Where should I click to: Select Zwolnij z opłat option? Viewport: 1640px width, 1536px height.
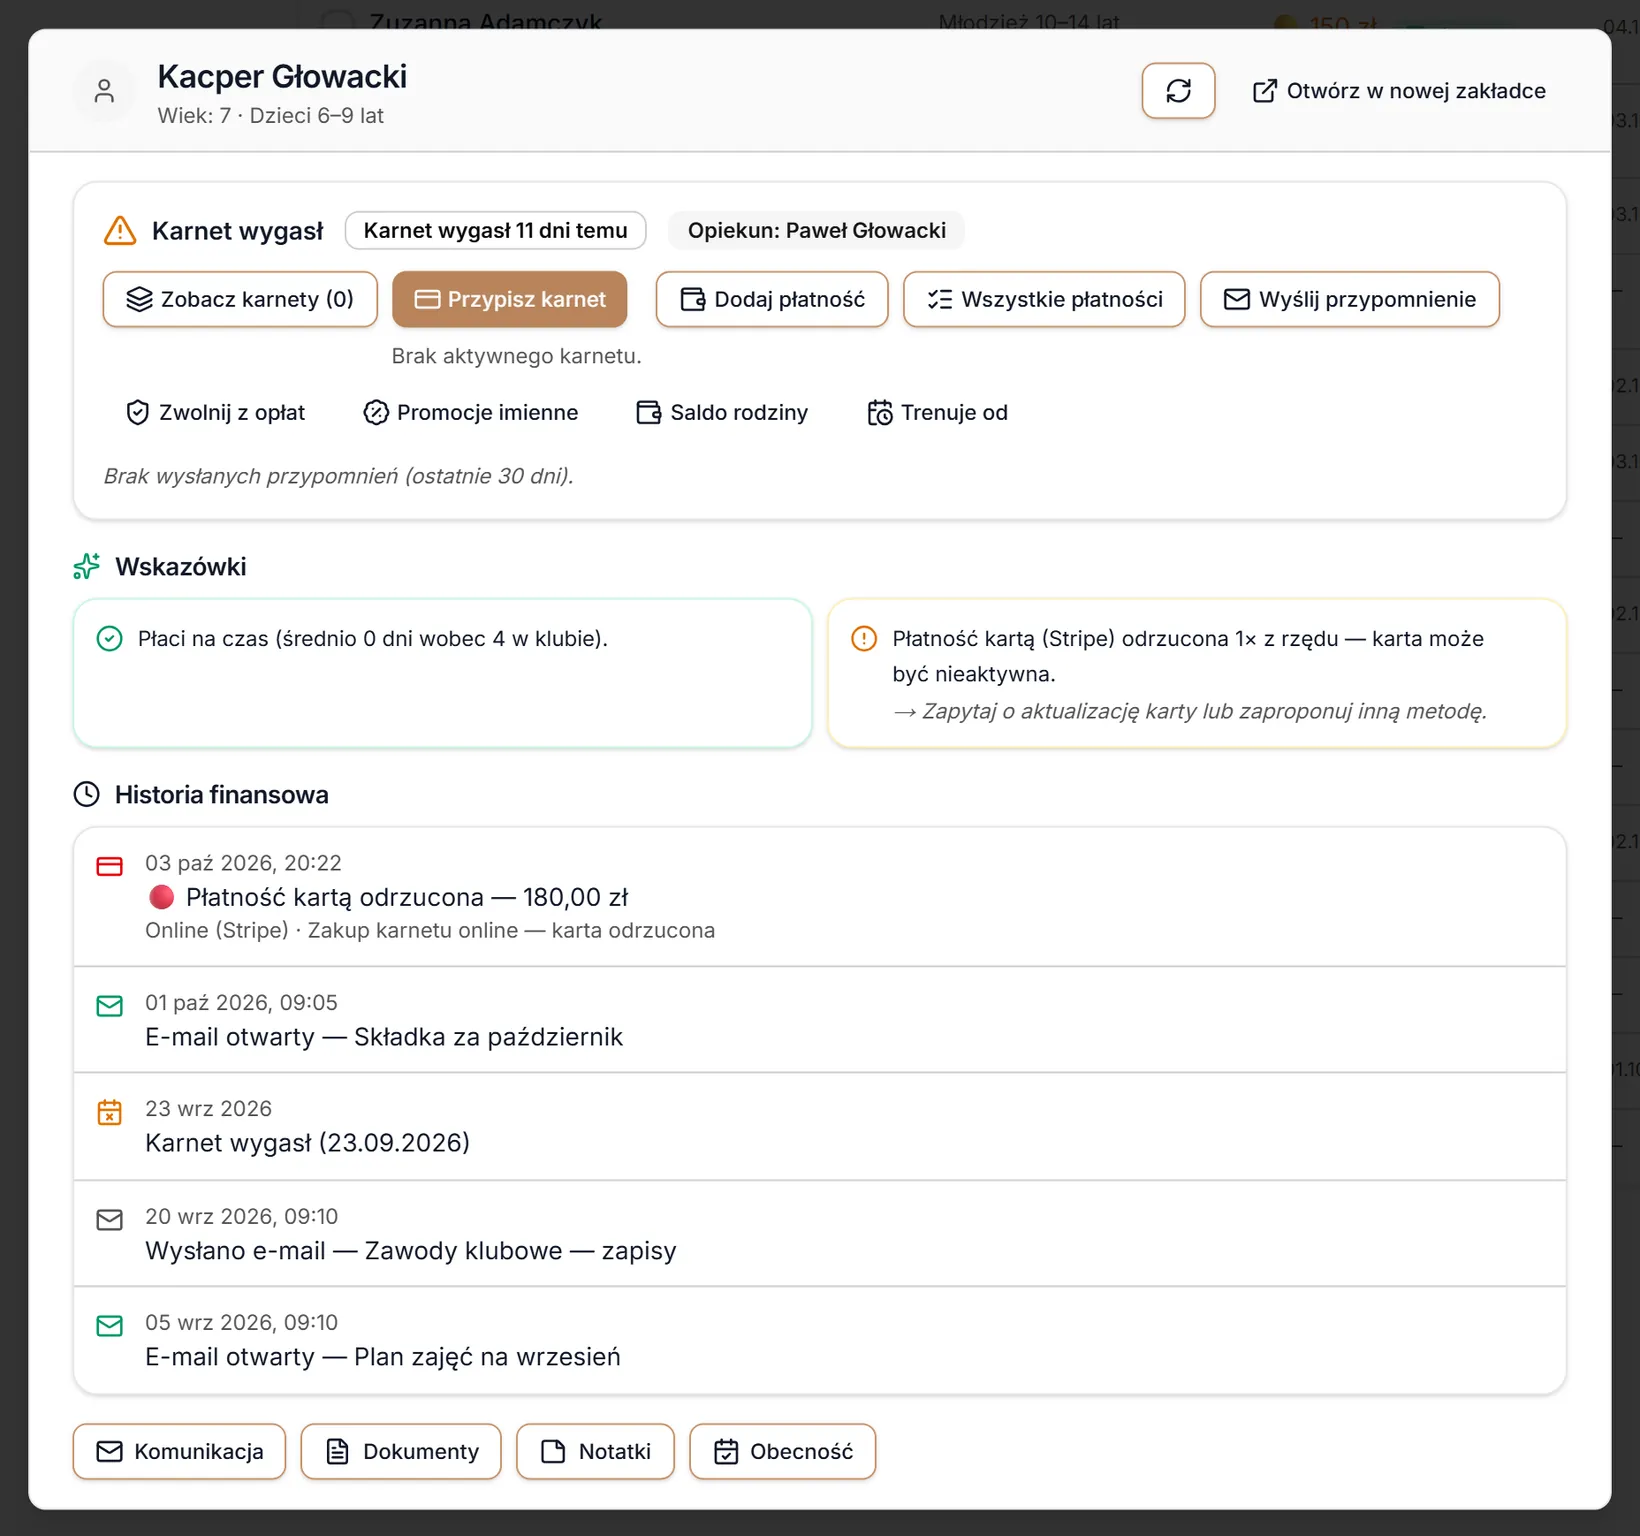click(215, 412)
